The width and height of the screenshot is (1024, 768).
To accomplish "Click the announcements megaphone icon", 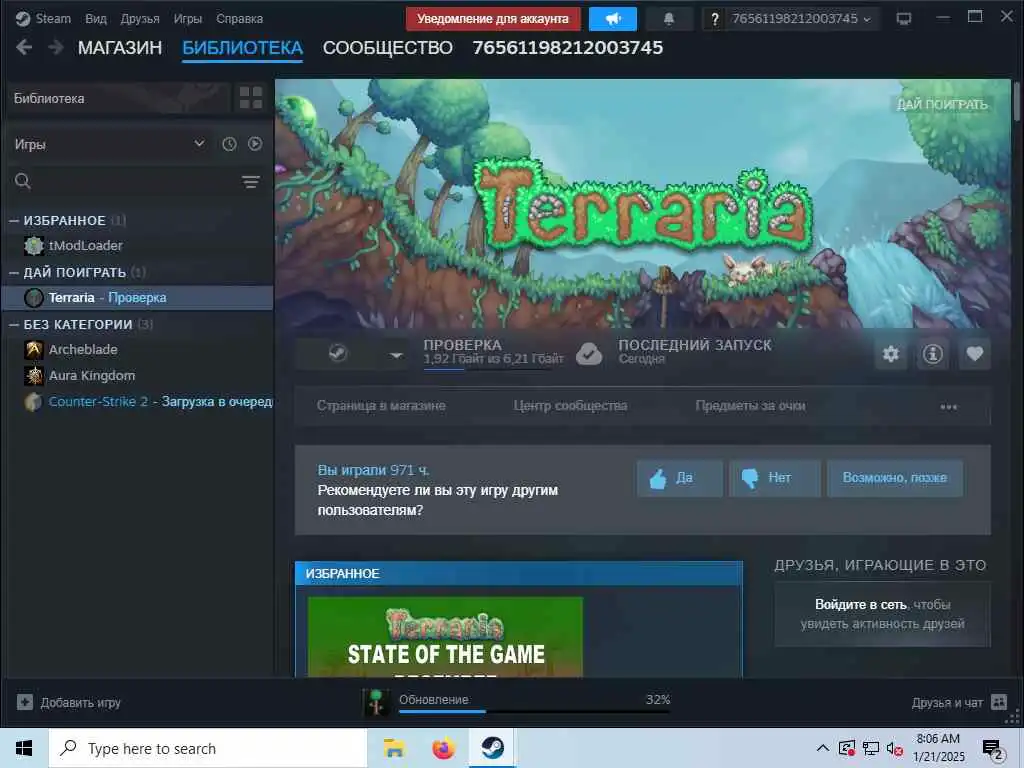I will (x=613, y=19).
